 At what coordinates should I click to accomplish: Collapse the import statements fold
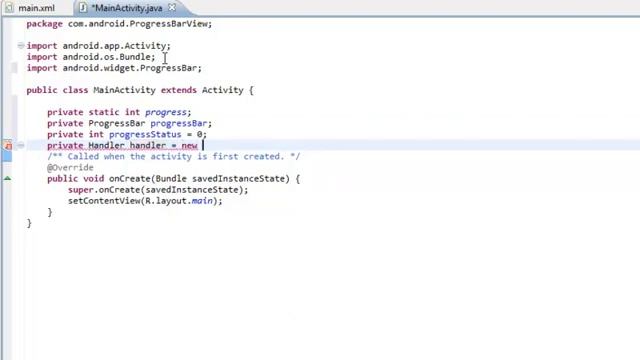[x=21, y=46]
